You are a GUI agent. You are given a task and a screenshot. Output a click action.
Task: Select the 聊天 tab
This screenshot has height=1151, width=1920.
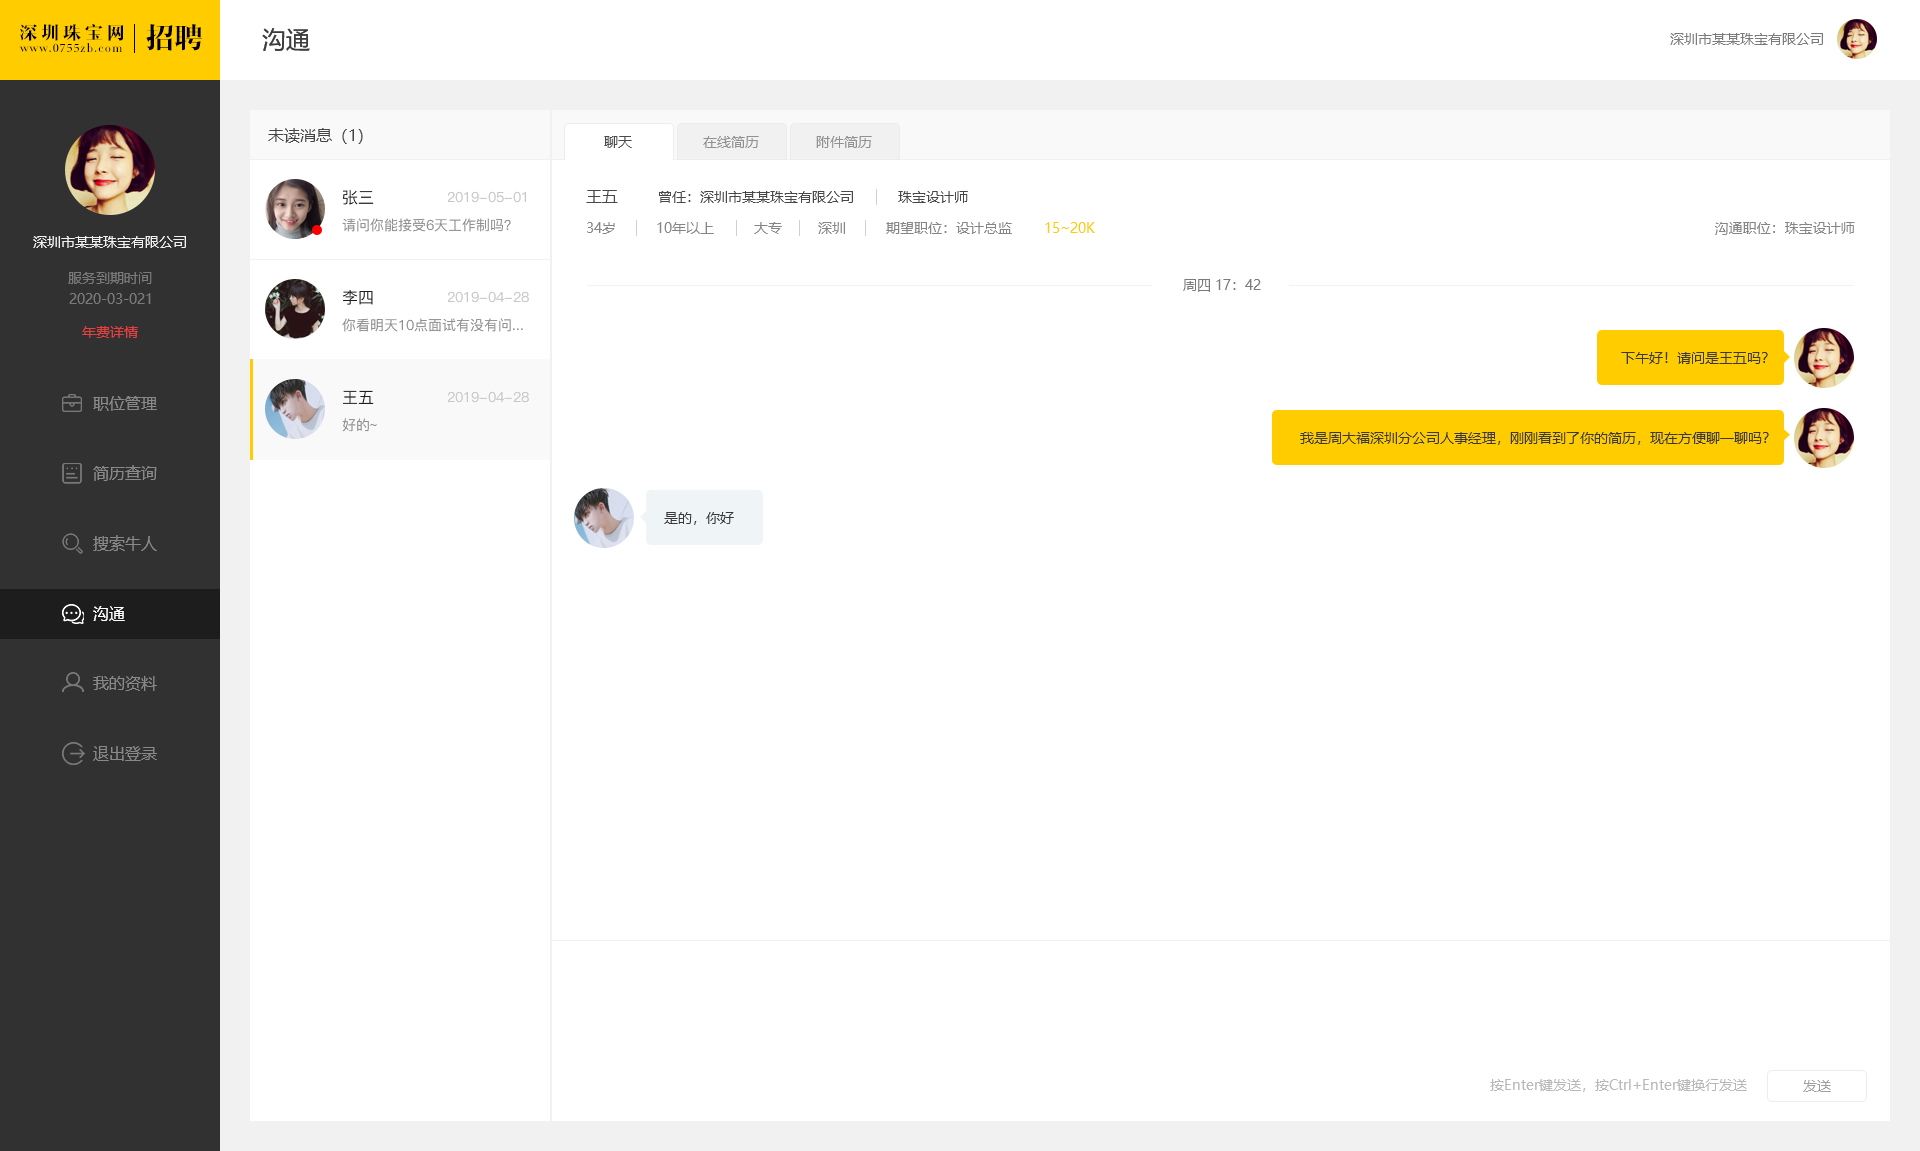point(618,142)
